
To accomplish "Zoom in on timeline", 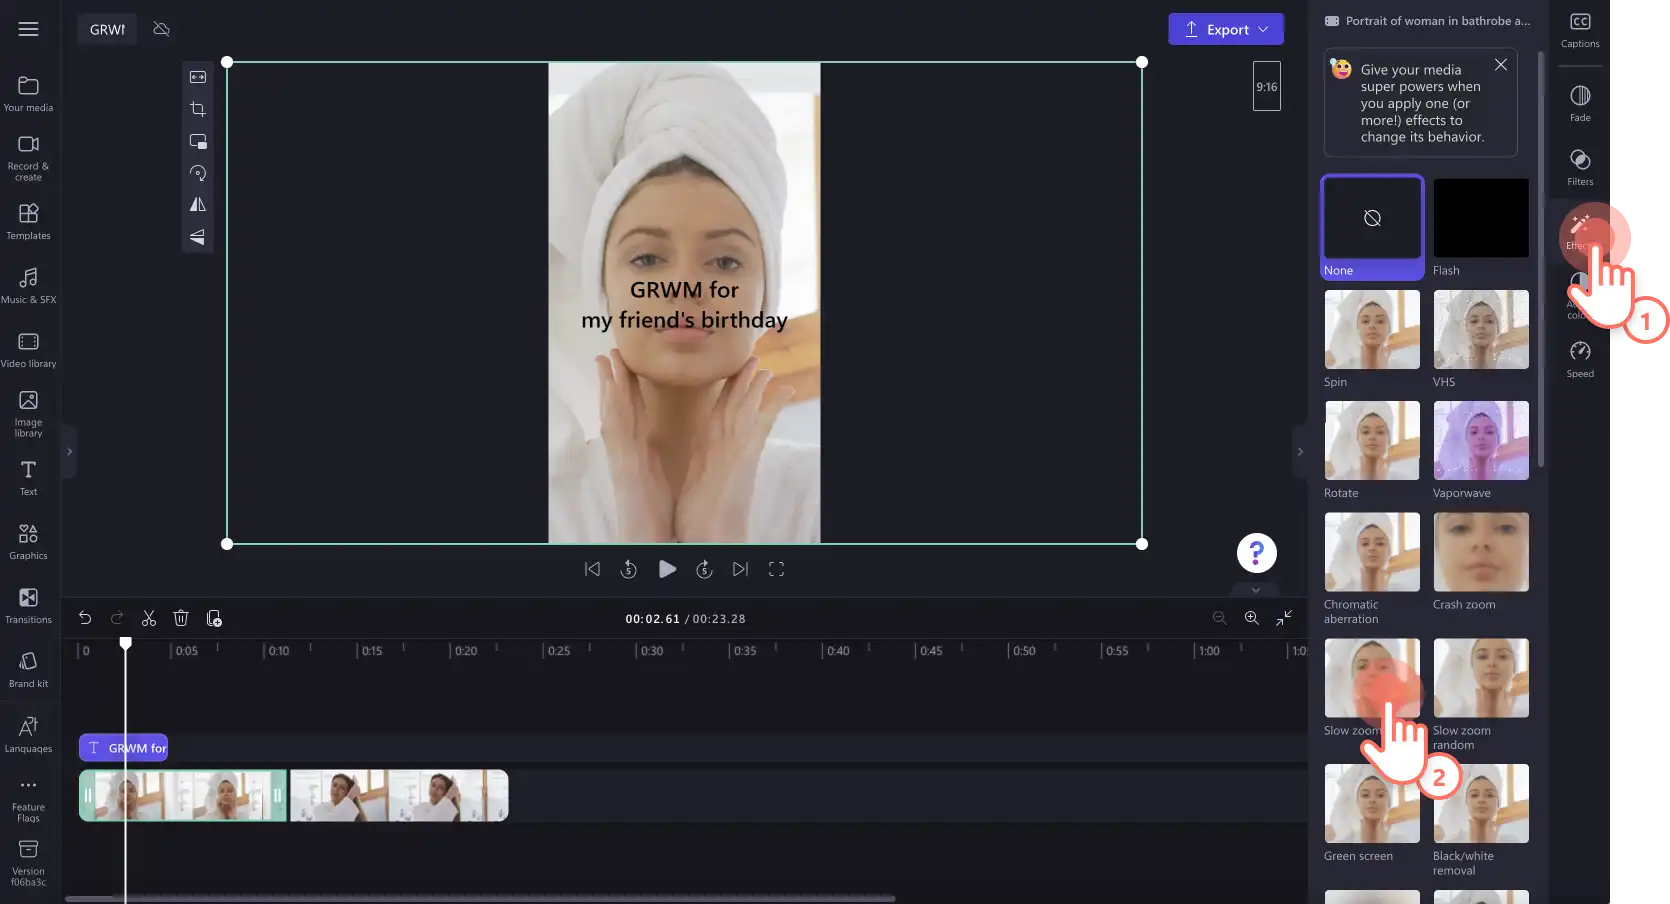I will coord(1251,618).
